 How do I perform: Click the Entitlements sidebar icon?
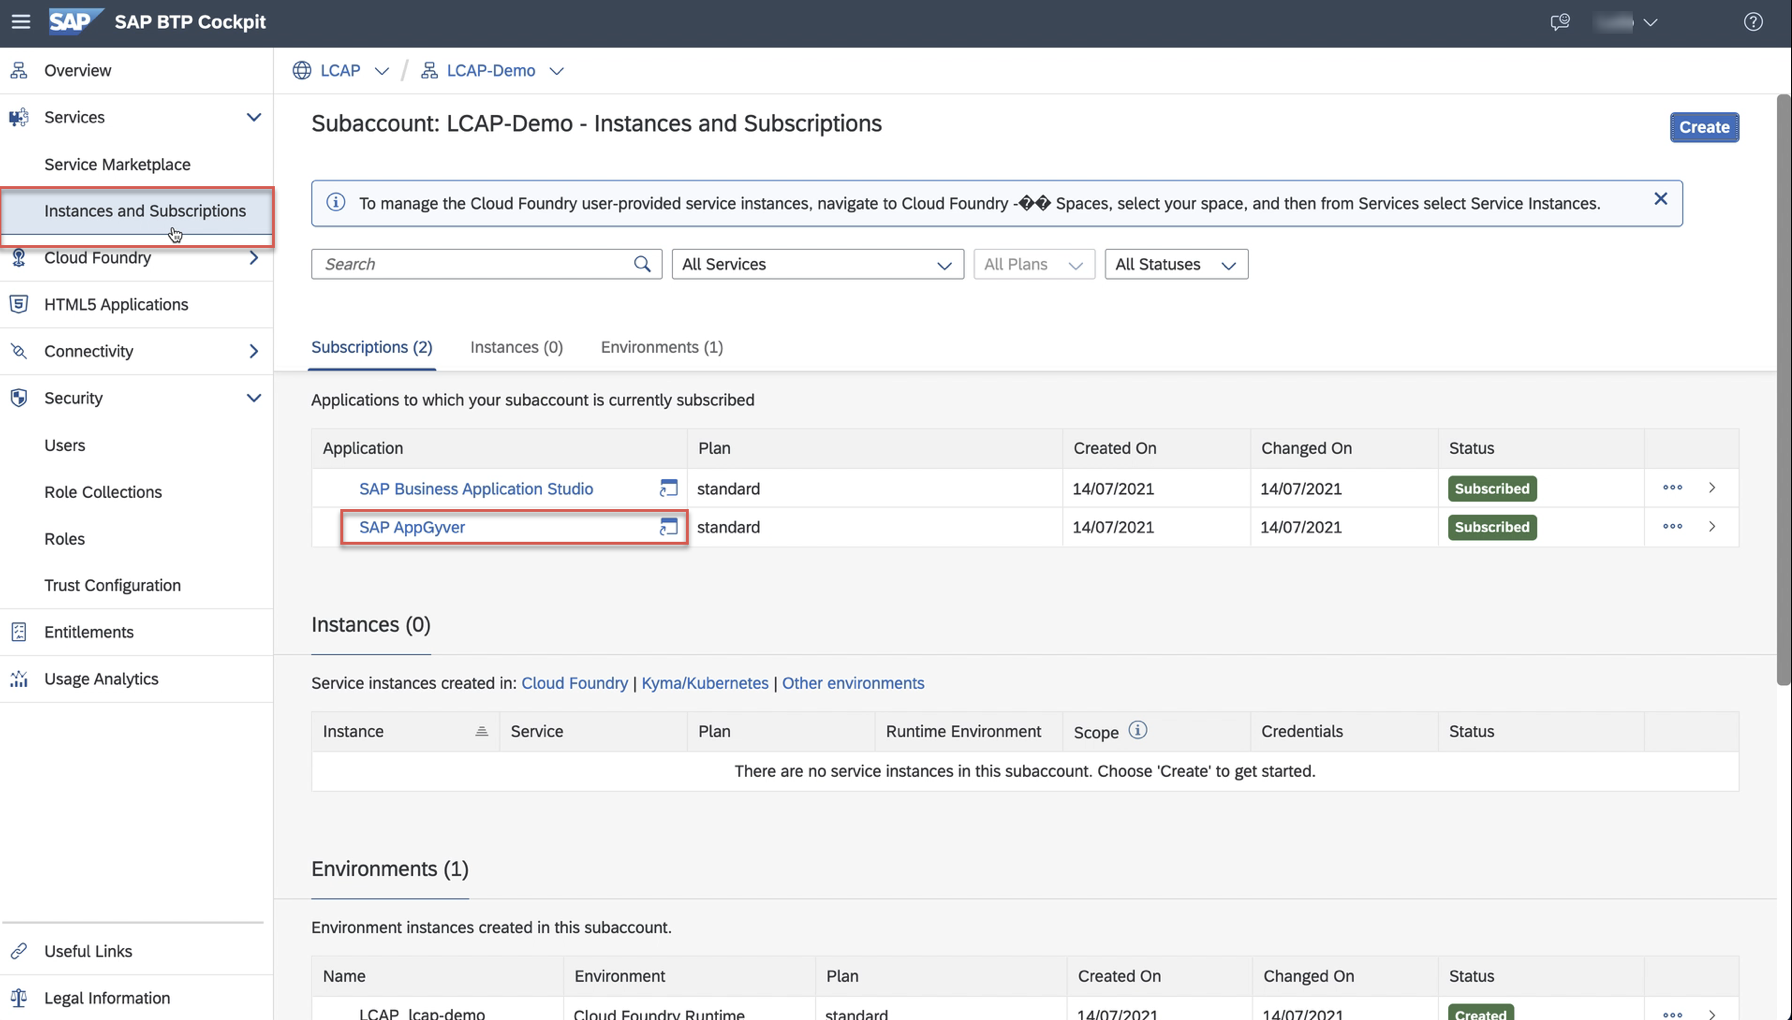19,632
